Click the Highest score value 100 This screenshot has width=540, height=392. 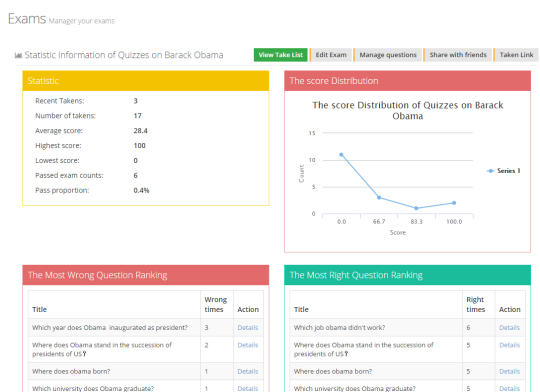[x=139, y=145]
